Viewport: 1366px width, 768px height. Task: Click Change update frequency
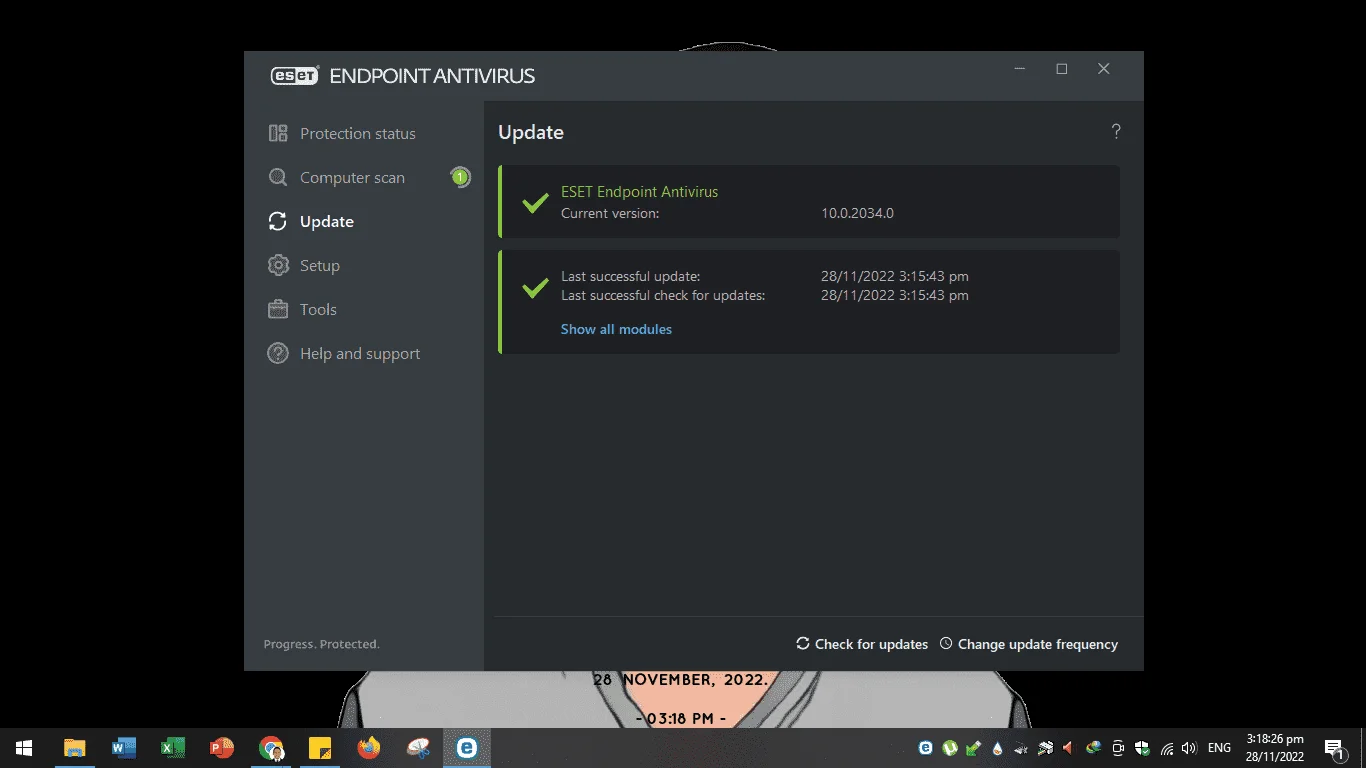tap(1029, 644)
